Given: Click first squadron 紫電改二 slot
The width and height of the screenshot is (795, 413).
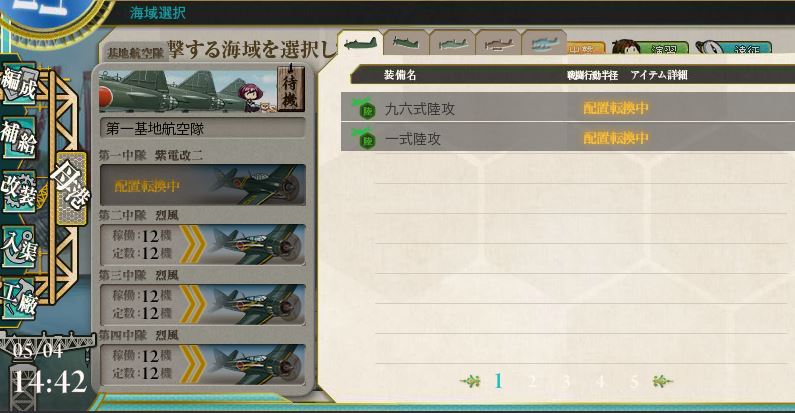Looking at the screenshot, I should (203, 184).
